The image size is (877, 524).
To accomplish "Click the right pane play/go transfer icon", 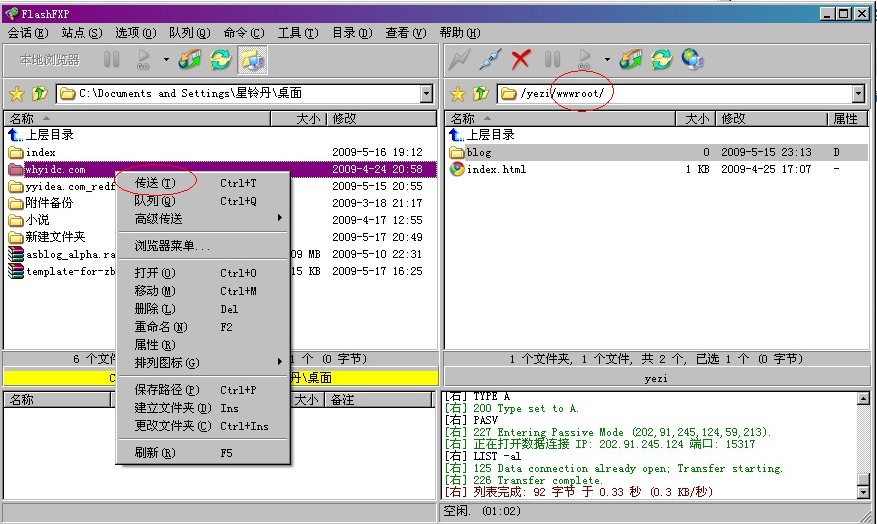I will pyautogui.click(x=584, y=59).
